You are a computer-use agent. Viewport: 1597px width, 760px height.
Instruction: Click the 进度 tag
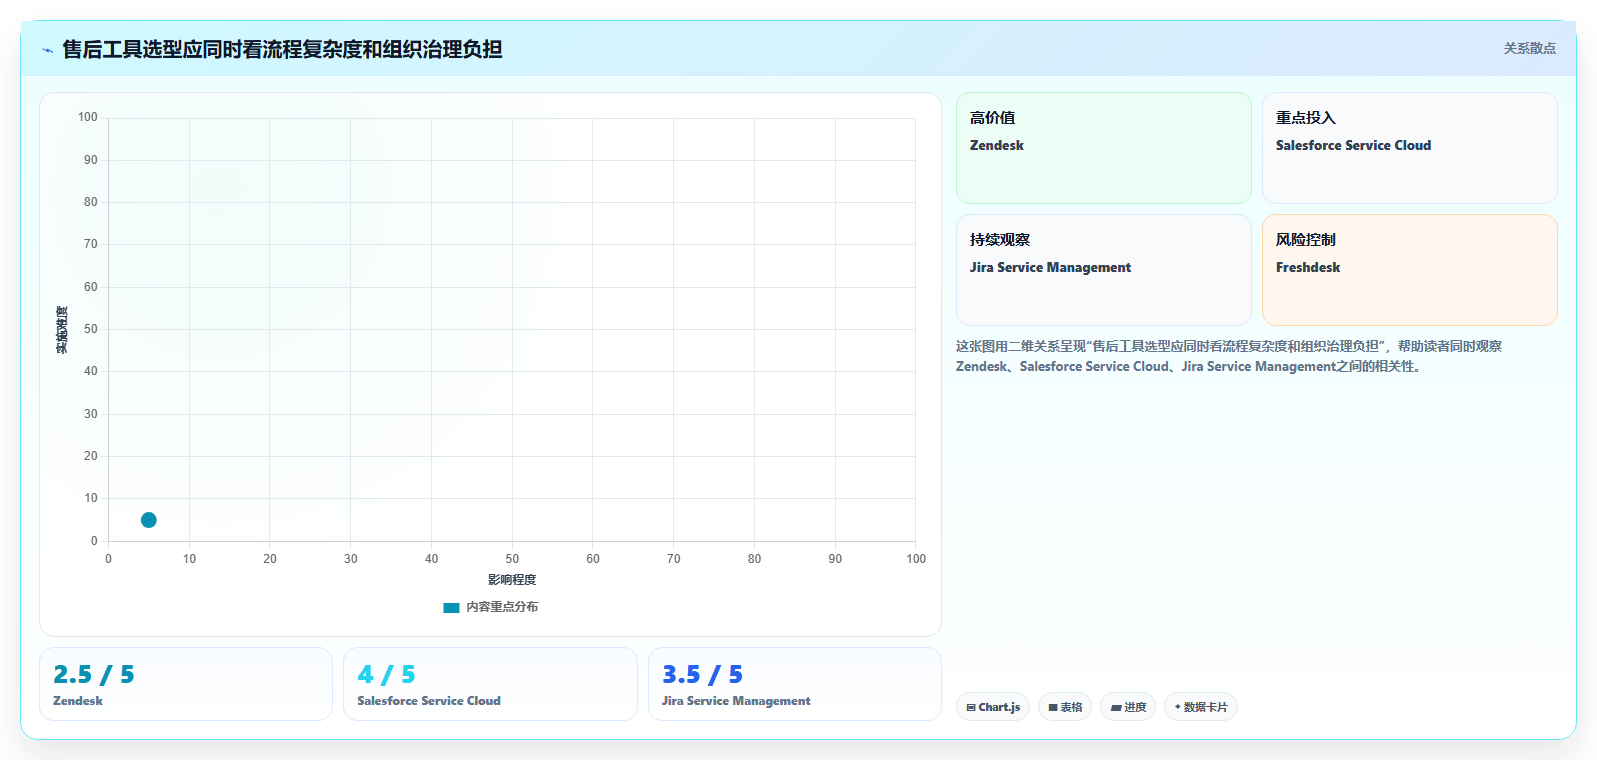tap(1128, 707)
